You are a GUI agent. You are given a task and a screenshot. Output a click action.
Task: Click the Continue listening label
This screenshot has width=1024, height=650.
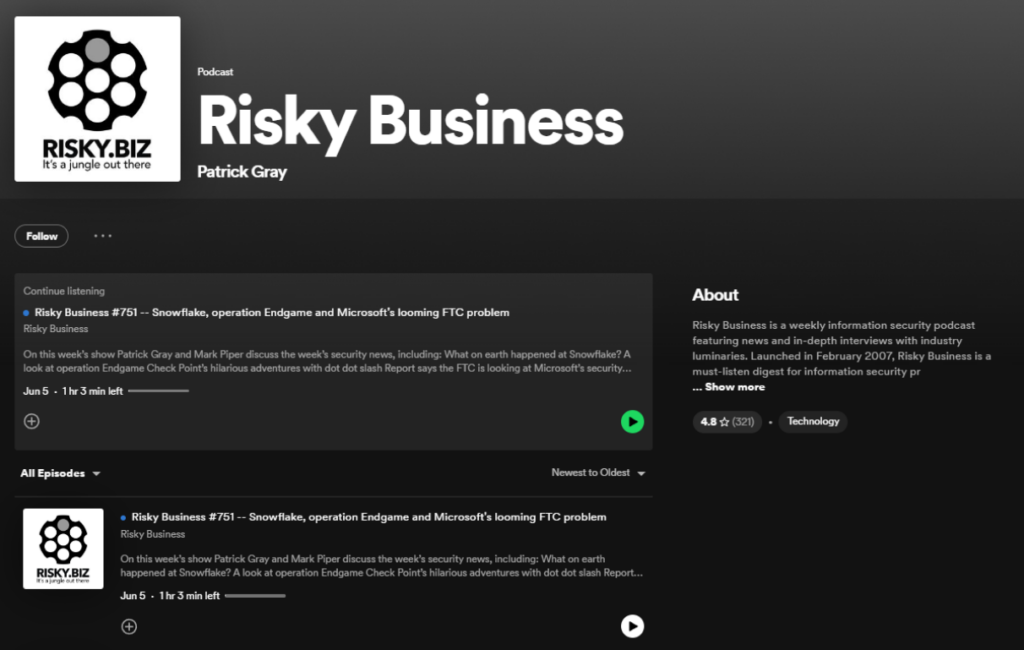[64, 291]
